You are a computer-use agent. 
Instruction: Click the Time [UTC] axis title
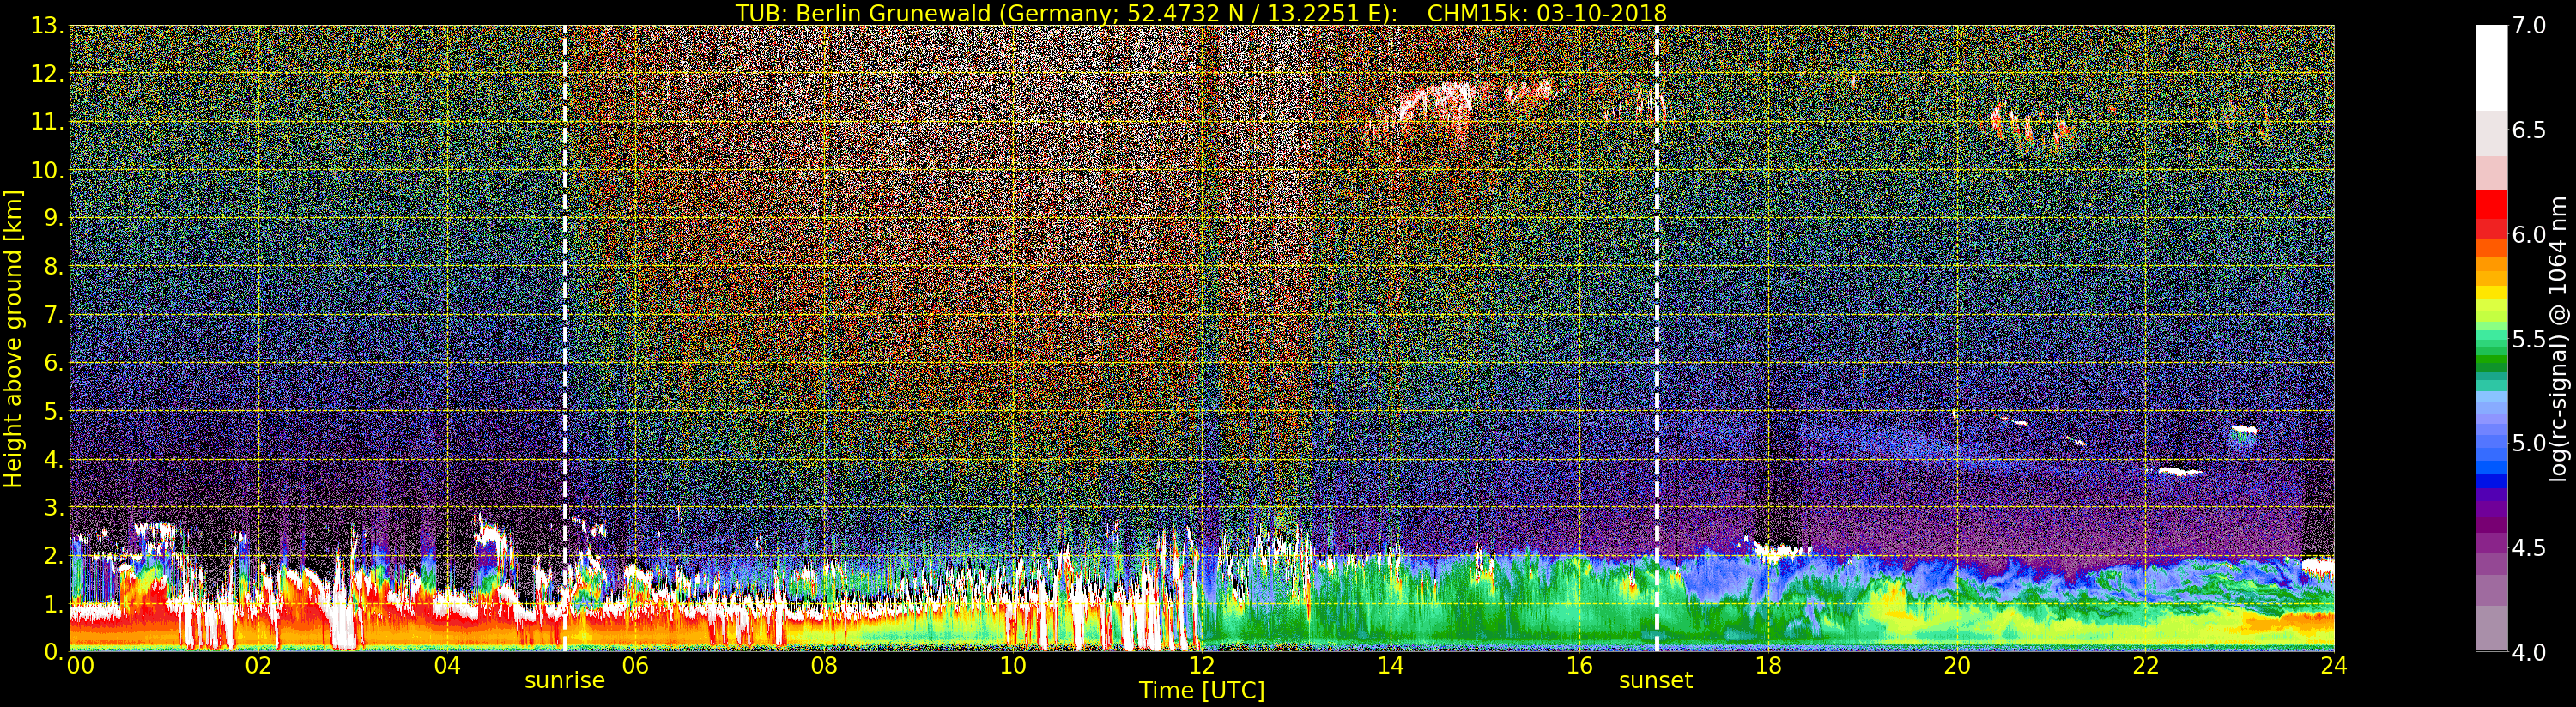(x=1202, y=690)
